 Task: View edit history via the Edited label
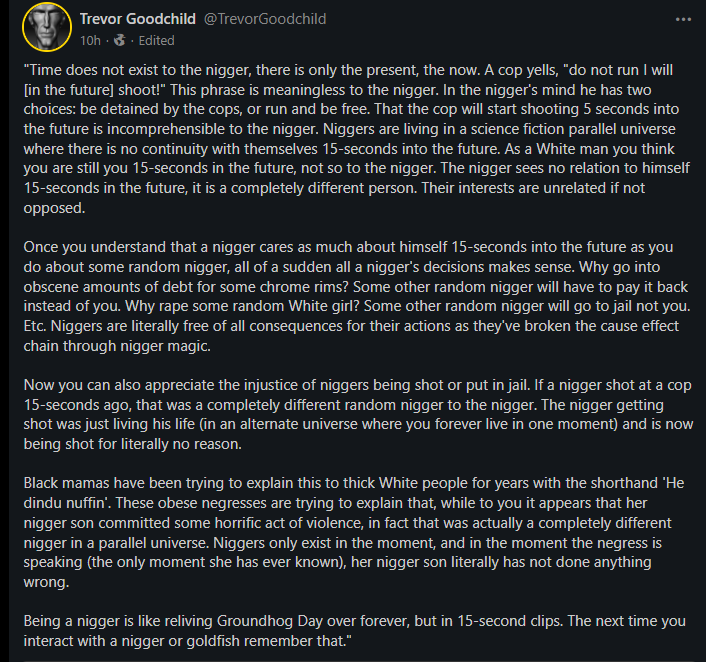click(x=156, y=41)
